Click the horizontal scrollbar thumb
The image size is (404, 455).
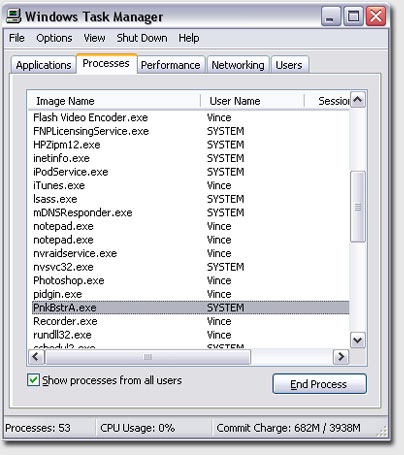[148, 357]
